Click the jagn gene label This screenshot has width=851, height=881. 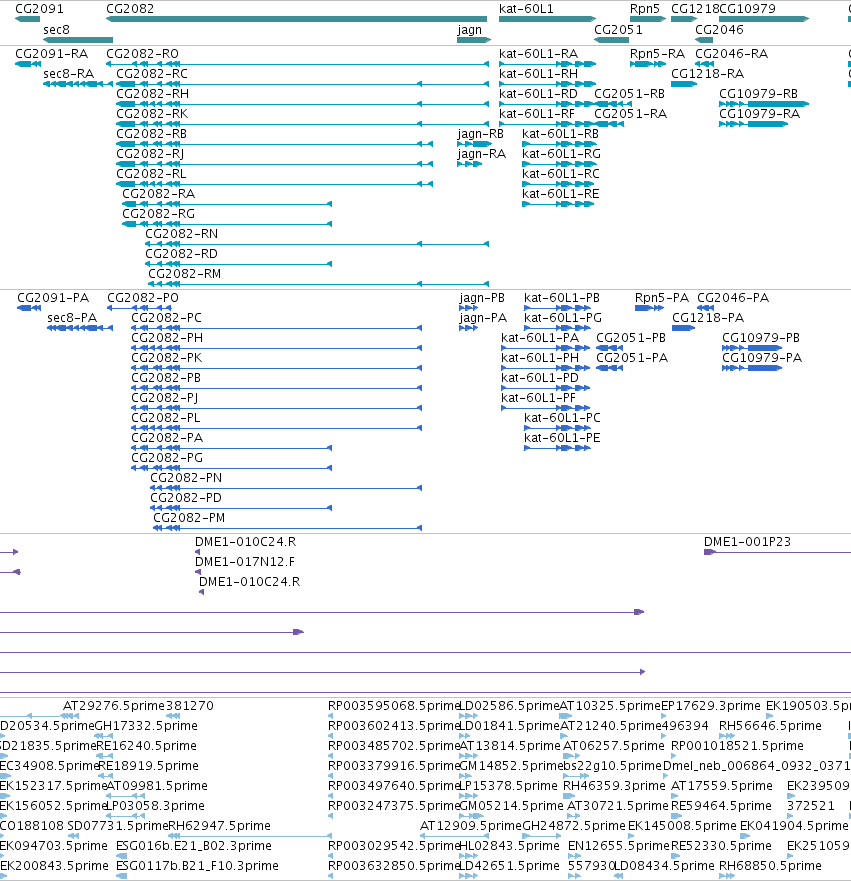pos(470,30)
